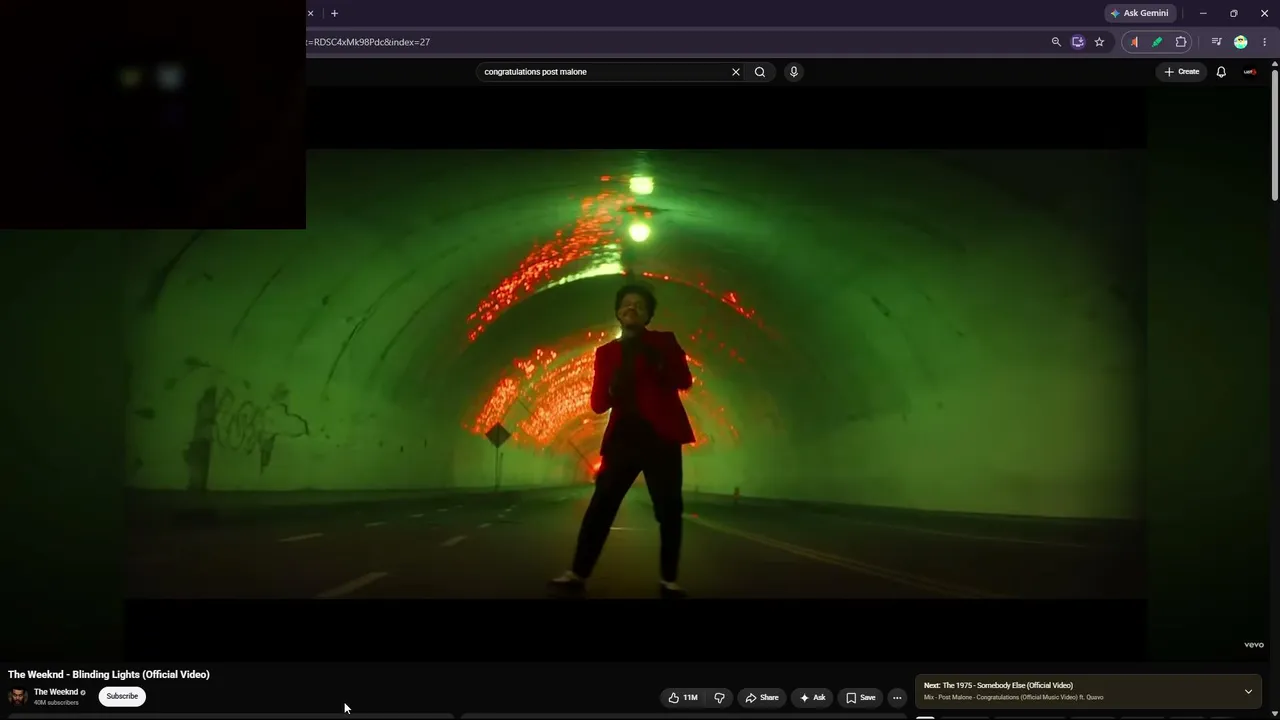Open the Chrome profile avatar
1280x720 pixels.
[1241, 42]
